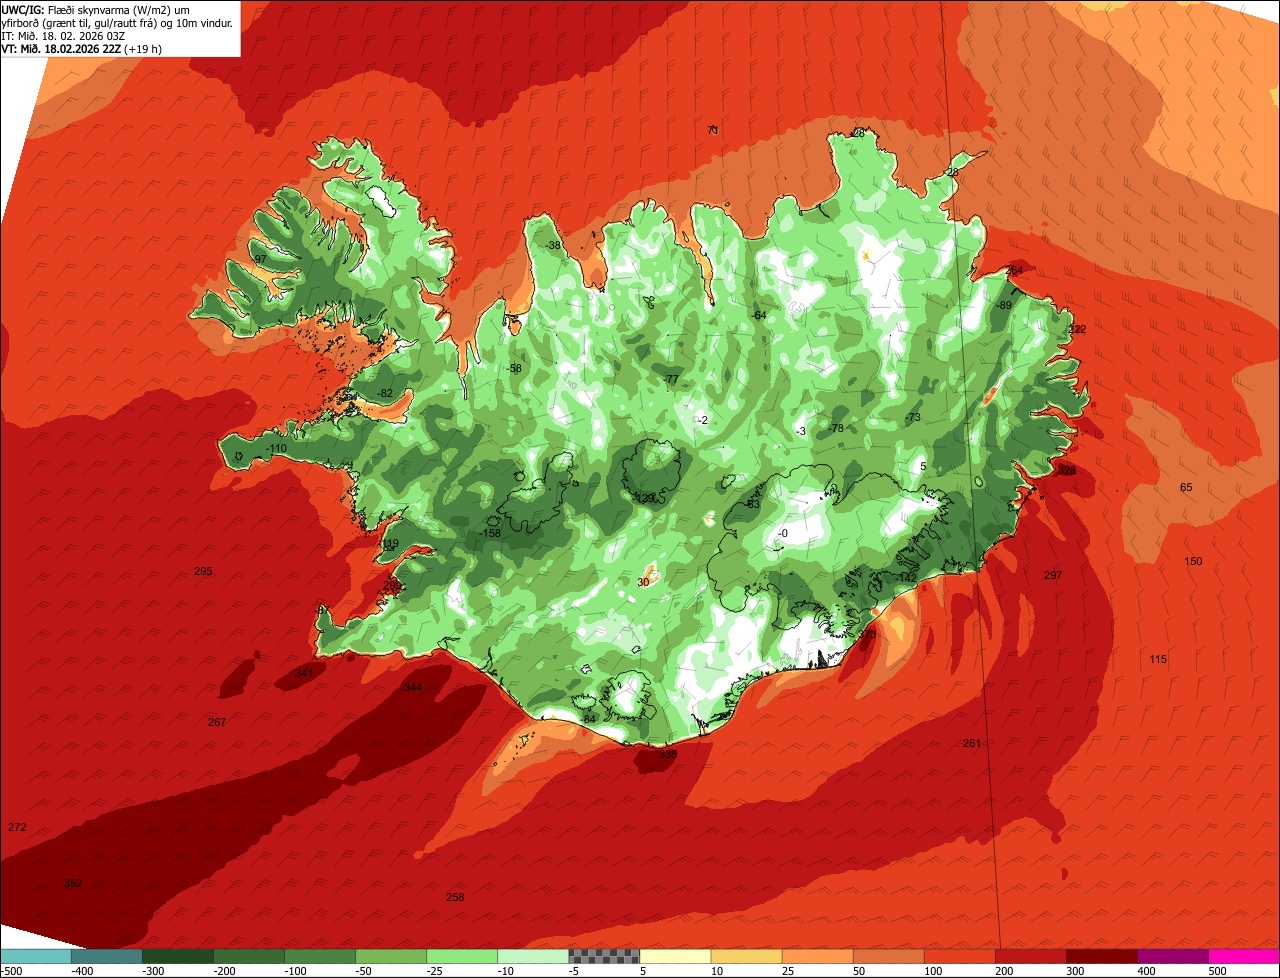The width and height of the screenshot is (1280, 978).
Task: Select the darkest green swatch starting at -300
Action: click(x=178, y=956)
